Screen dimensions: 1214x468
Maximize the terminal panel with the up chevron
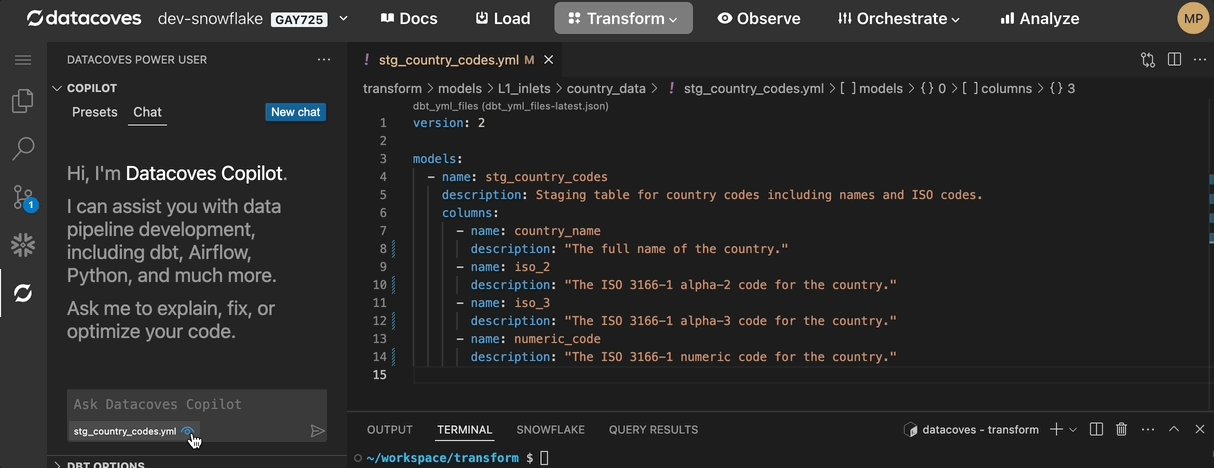[1174, 429]
